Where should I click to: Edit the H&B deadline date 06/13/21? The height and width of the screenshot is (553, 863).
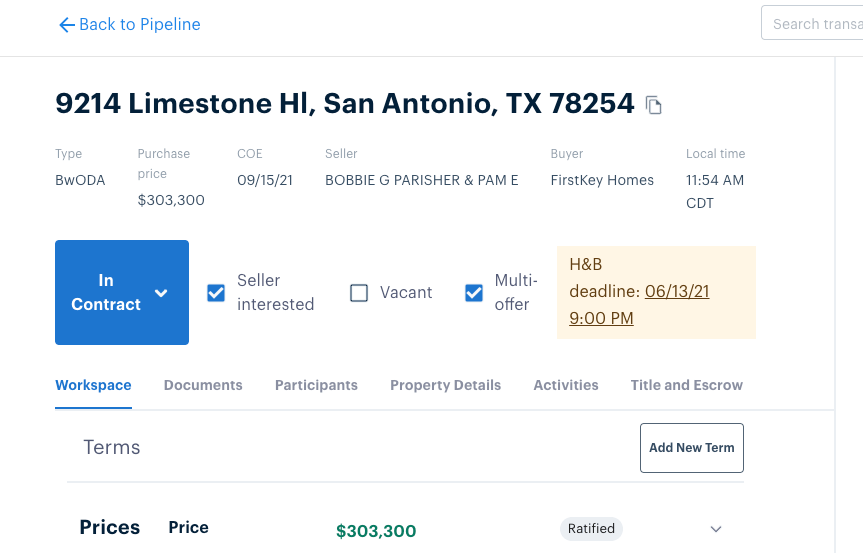tap(677, 291)
